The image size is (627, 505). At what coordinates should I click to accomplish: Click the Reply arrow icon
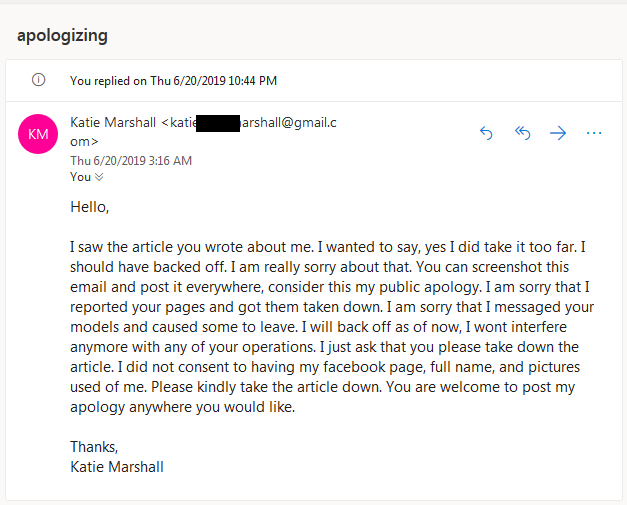(x=487, y=133)
